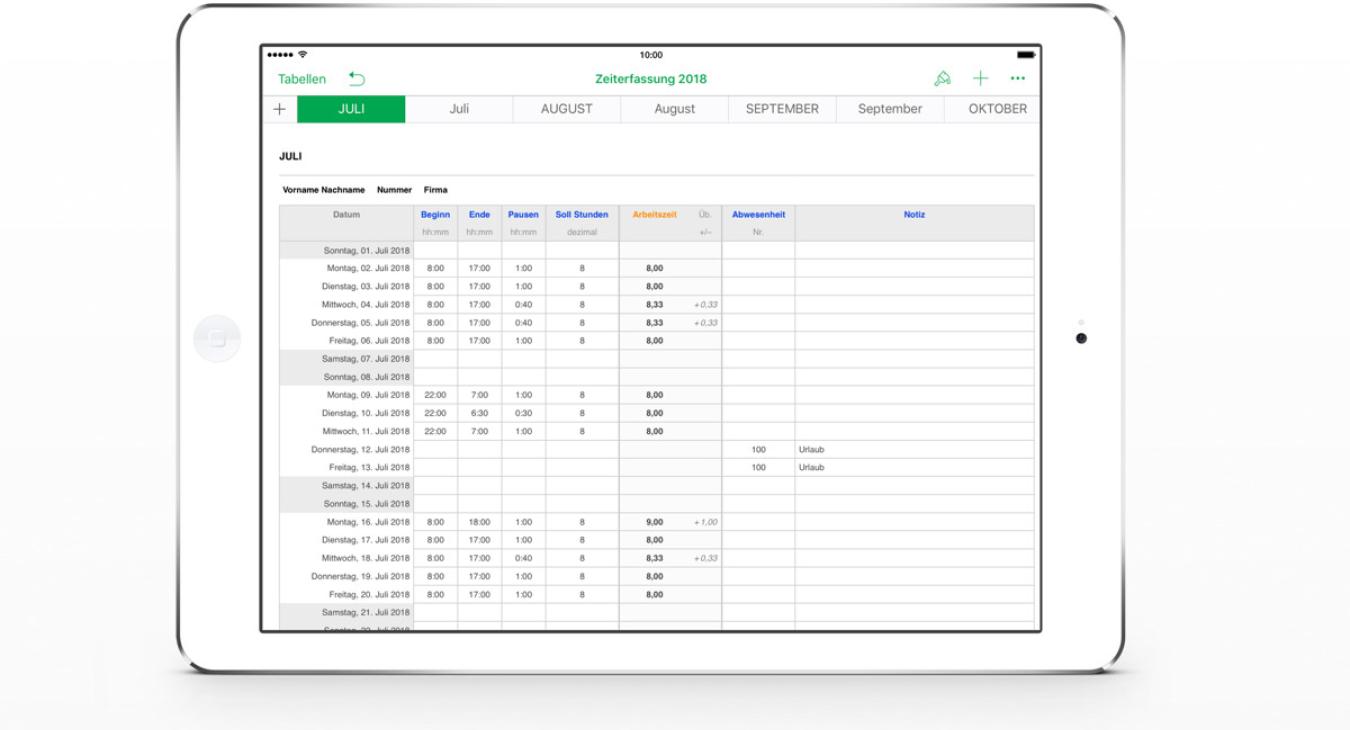1350x730 pixels.
Task: Select the Notiz column header
Action: pos(914,214)
